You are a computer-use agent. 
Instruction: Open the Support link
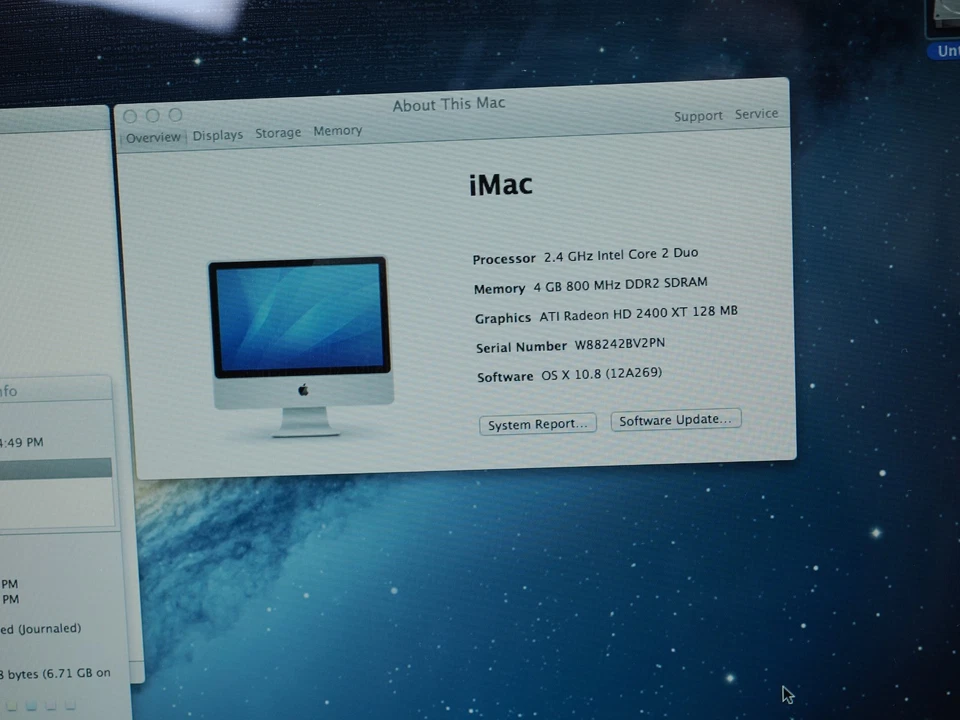pyautogui.click(x=698, y=115)
